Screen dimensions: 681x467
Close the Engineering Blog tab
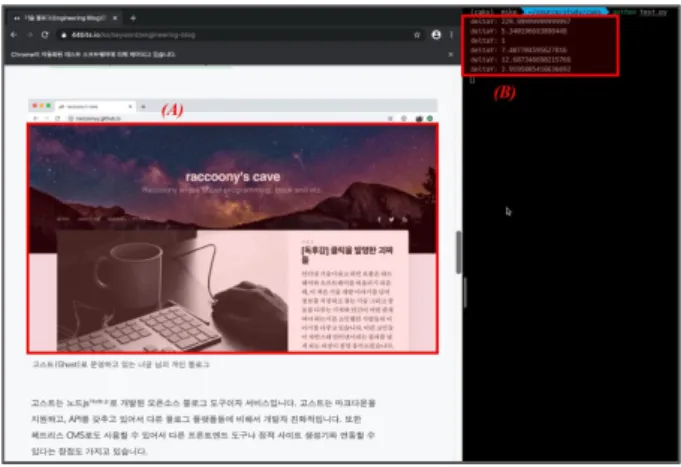(x=115, y=18)
